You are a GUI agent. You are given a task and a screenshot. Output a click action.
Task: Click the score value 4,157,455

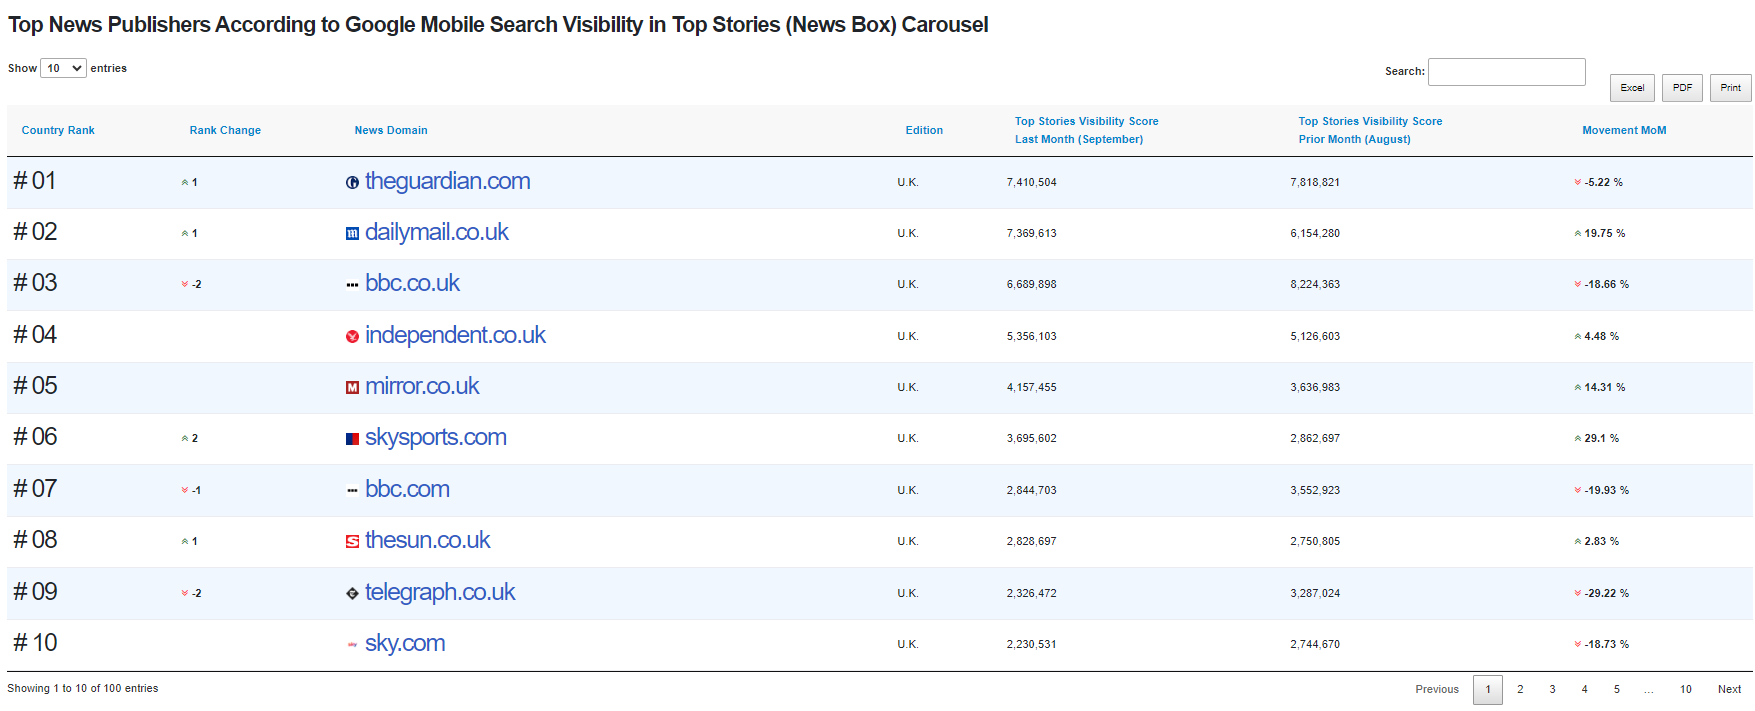[1031, 387]
